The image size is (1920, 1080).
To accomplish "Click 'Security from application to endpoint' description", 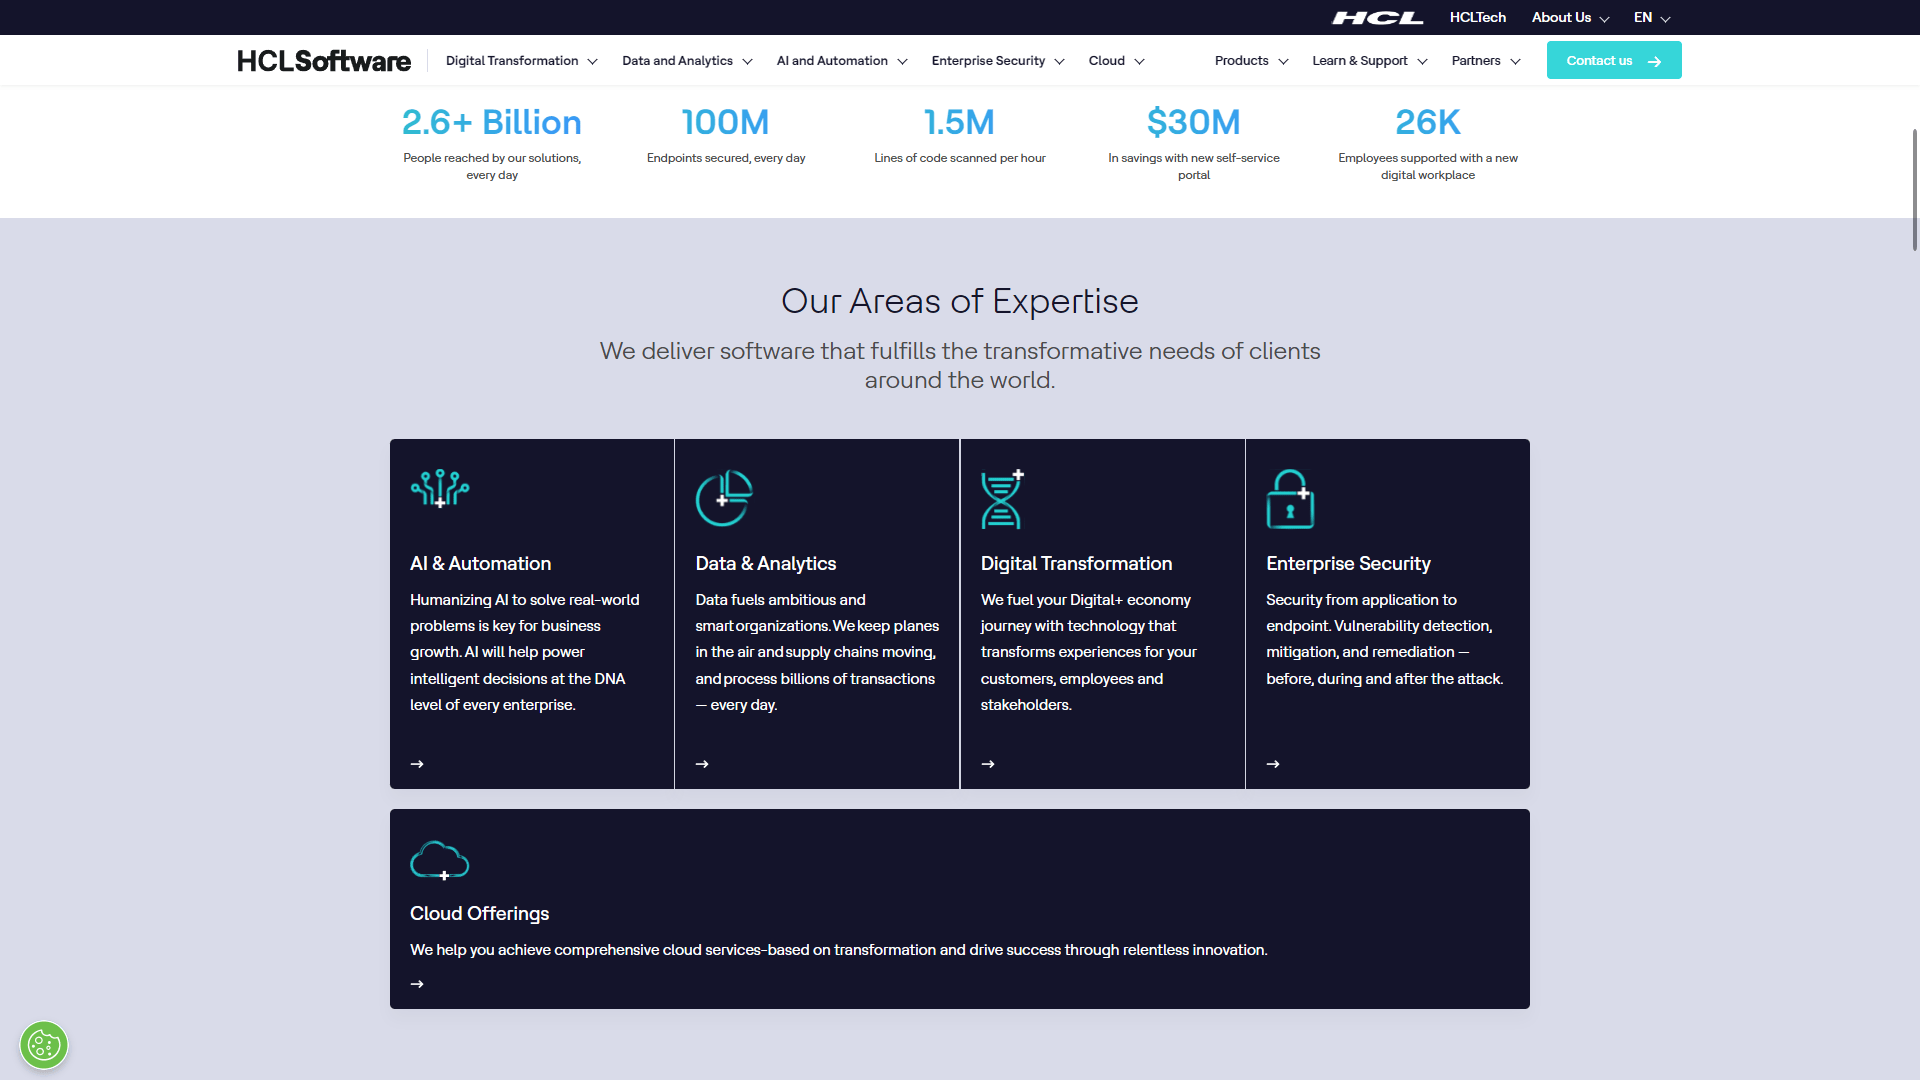I will (x=1385, y=639).
